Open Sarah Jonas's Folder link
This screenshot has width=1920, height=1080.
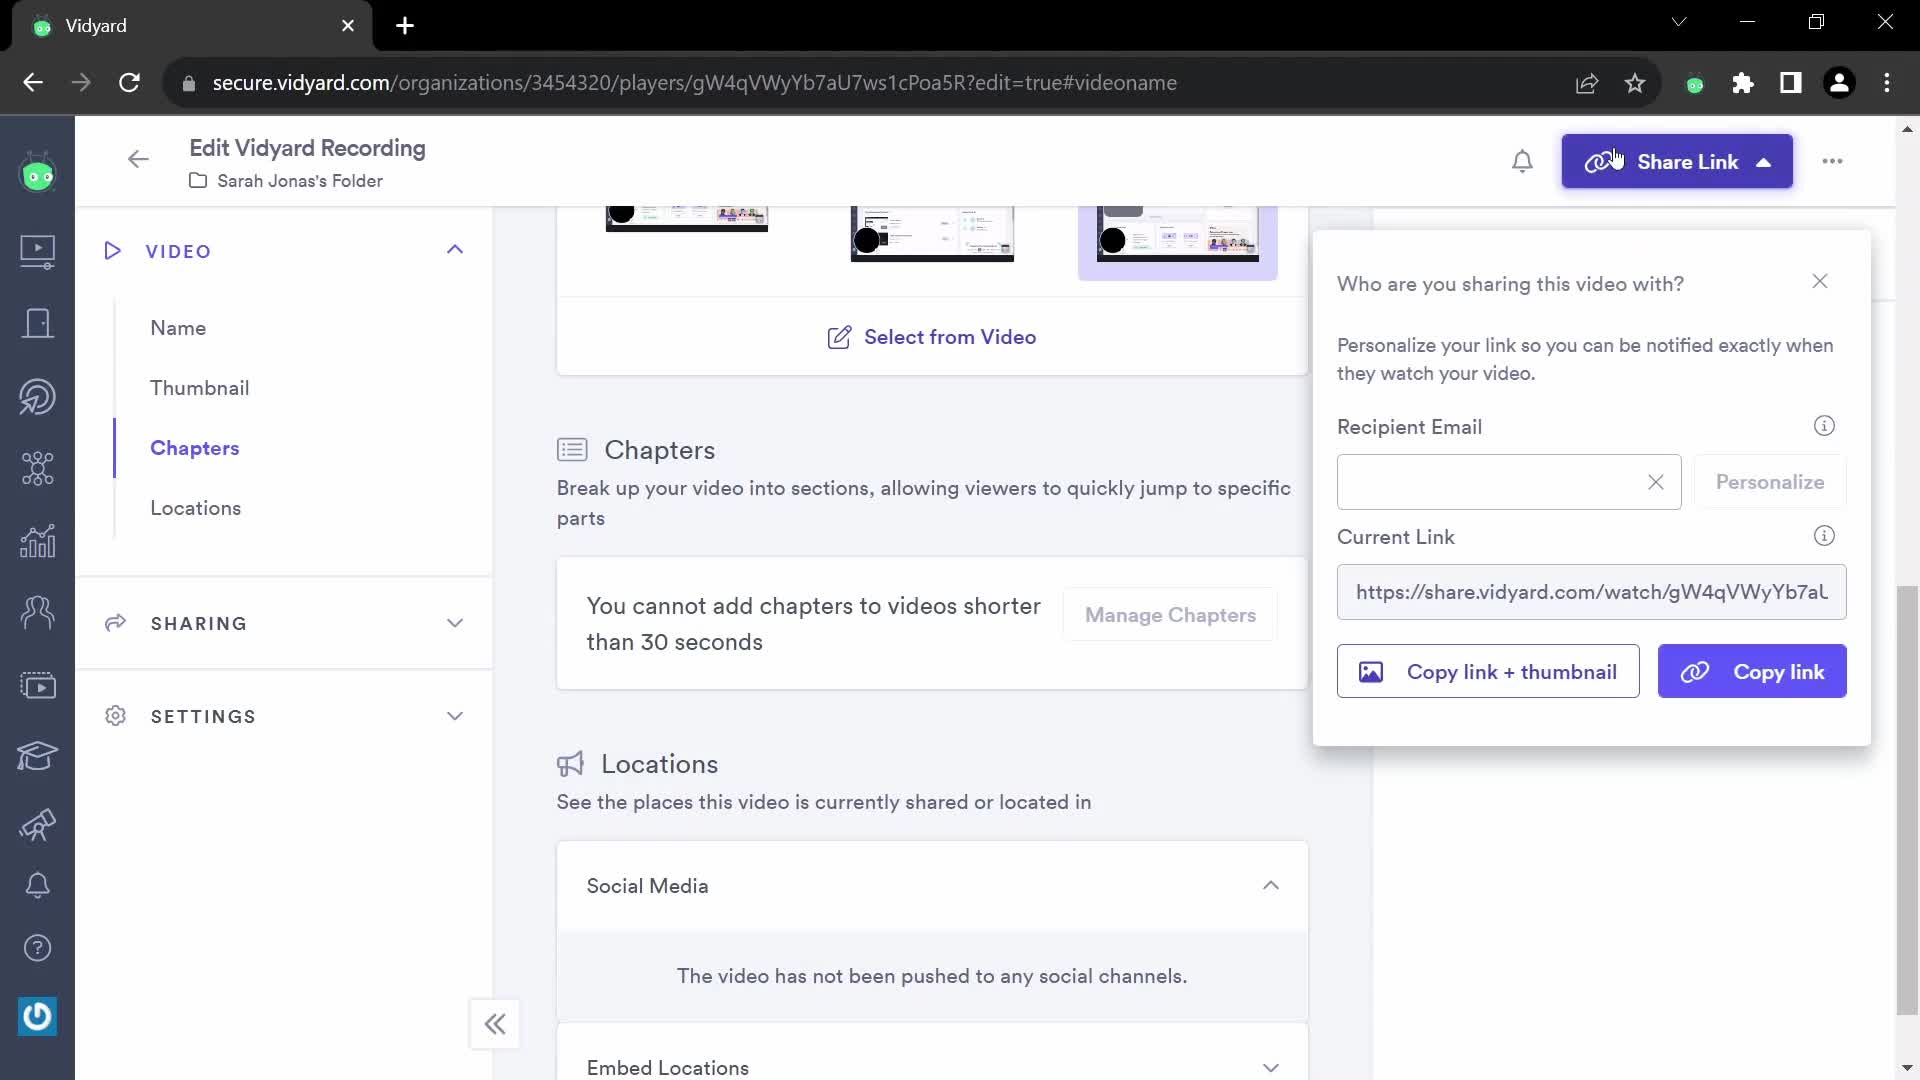tap(286, 181)
